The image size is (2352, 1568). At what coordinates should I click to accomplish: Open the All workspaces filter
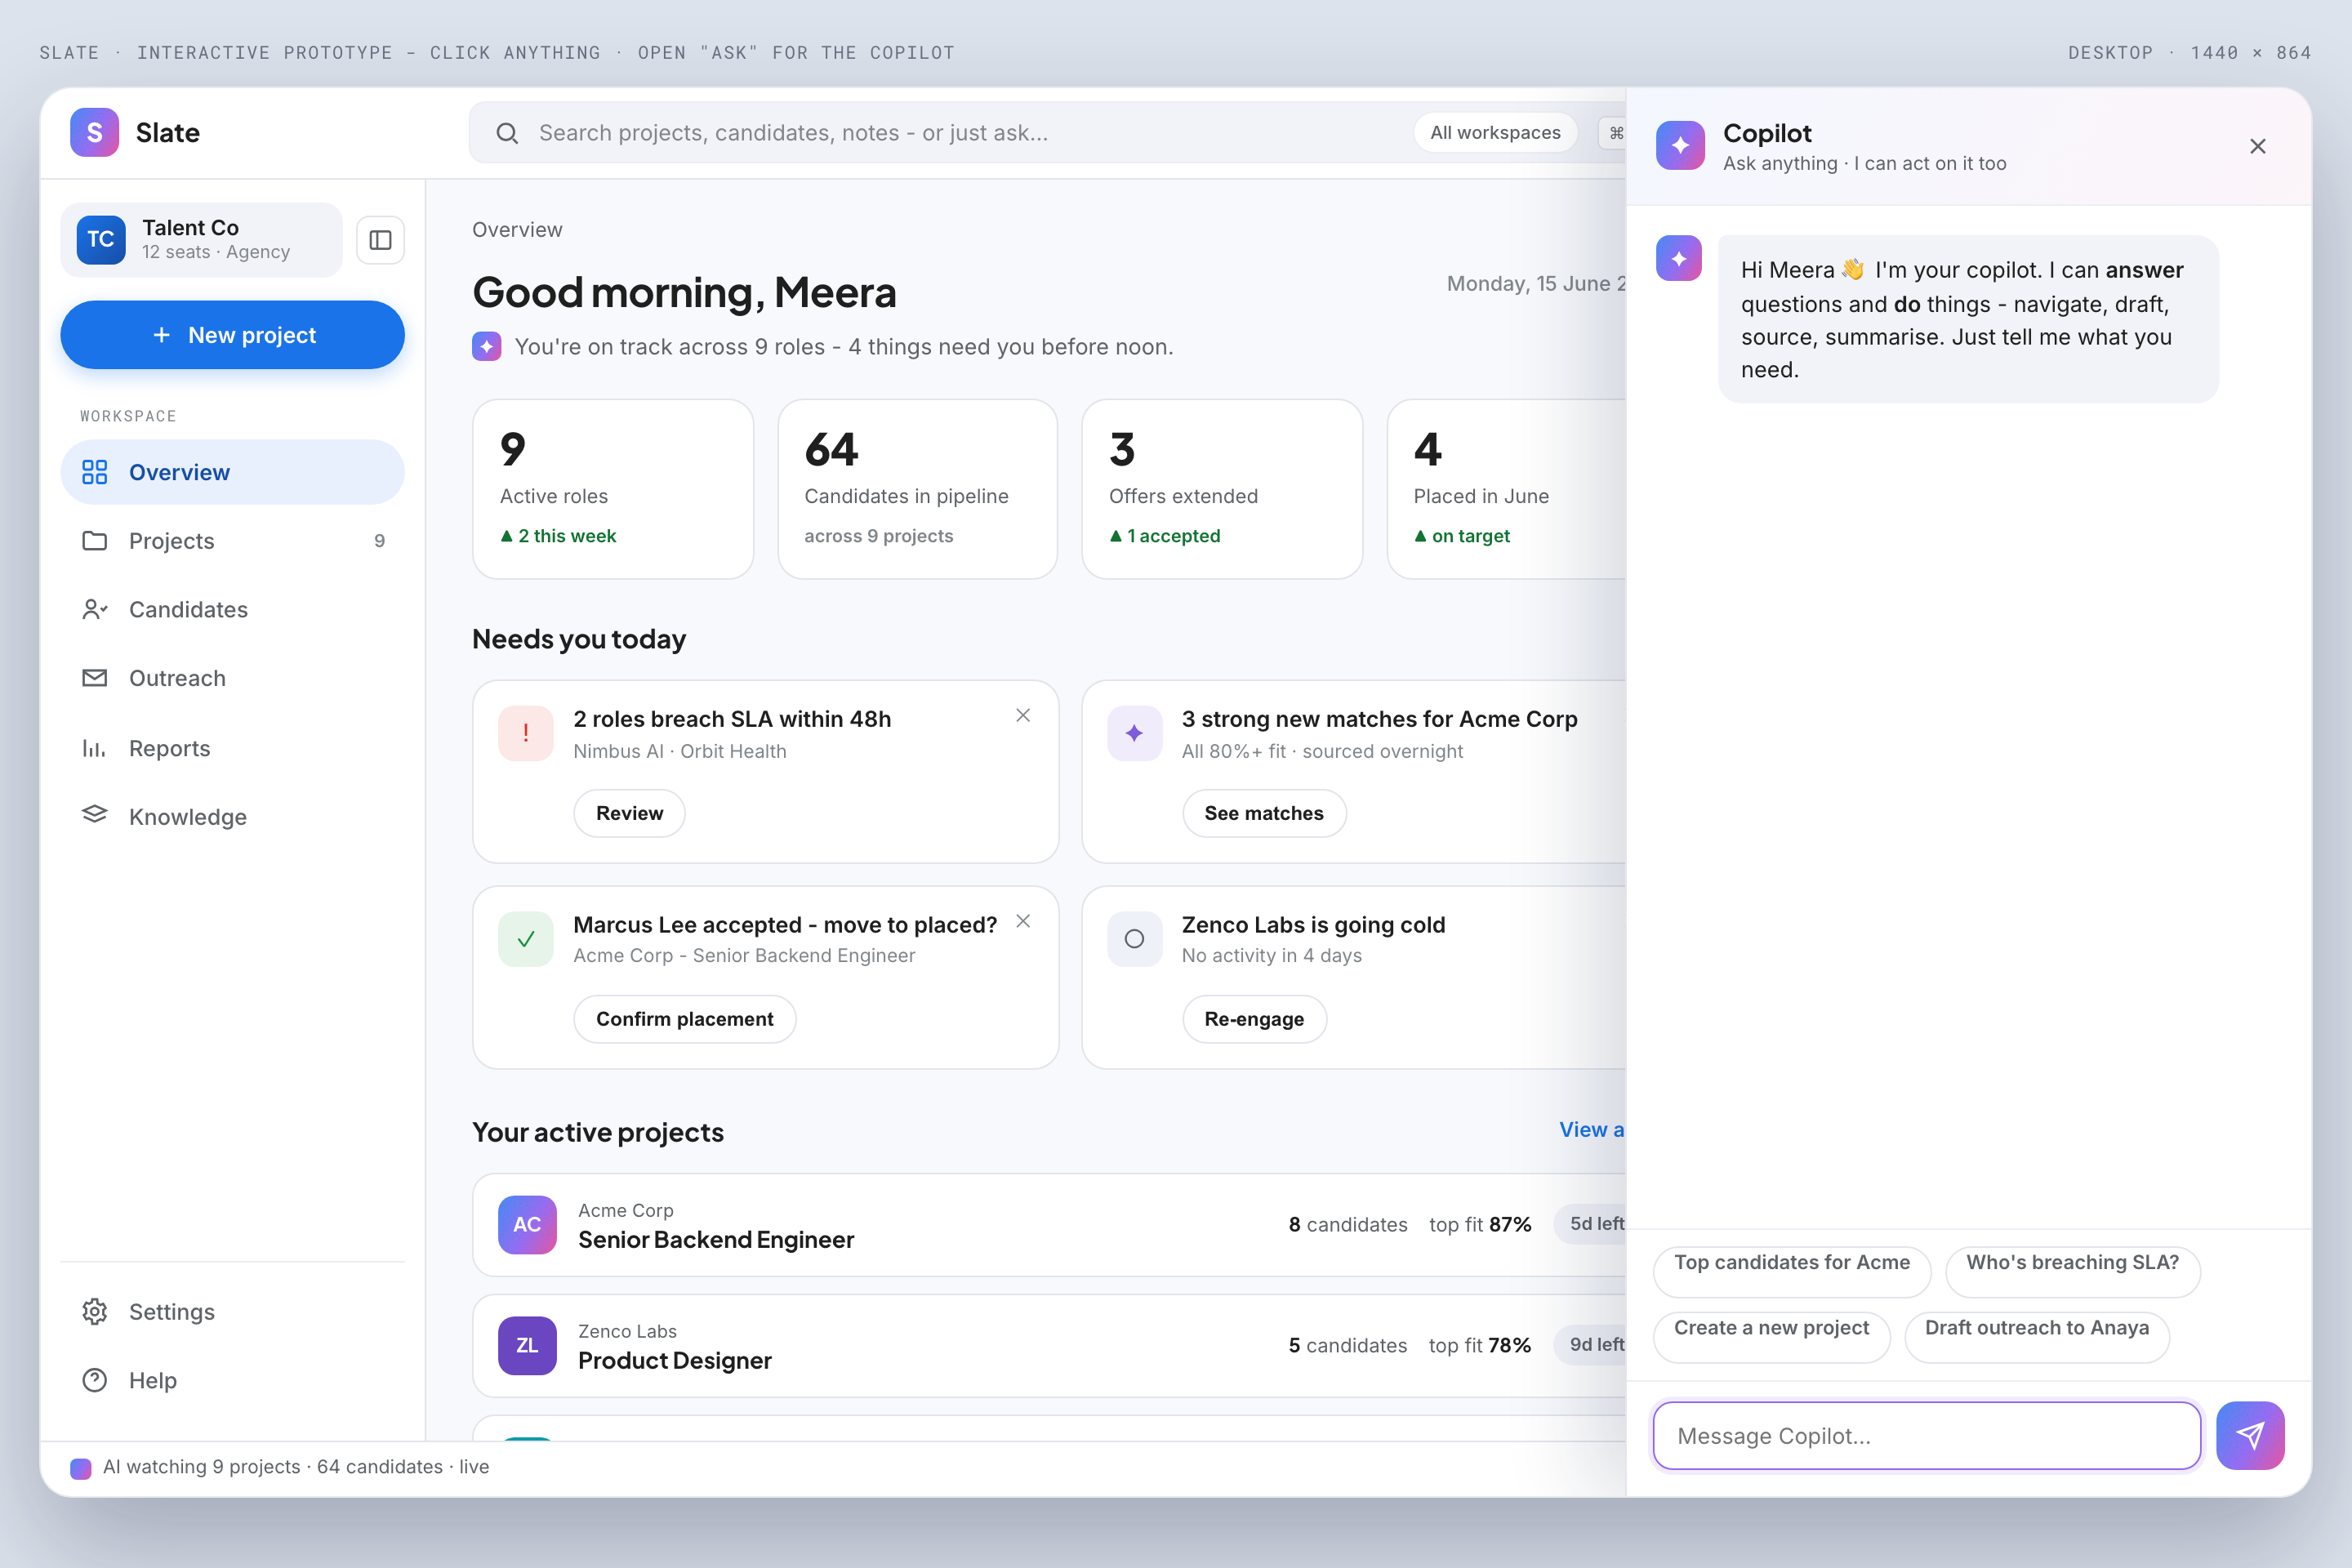click(x=1495, y=133)
